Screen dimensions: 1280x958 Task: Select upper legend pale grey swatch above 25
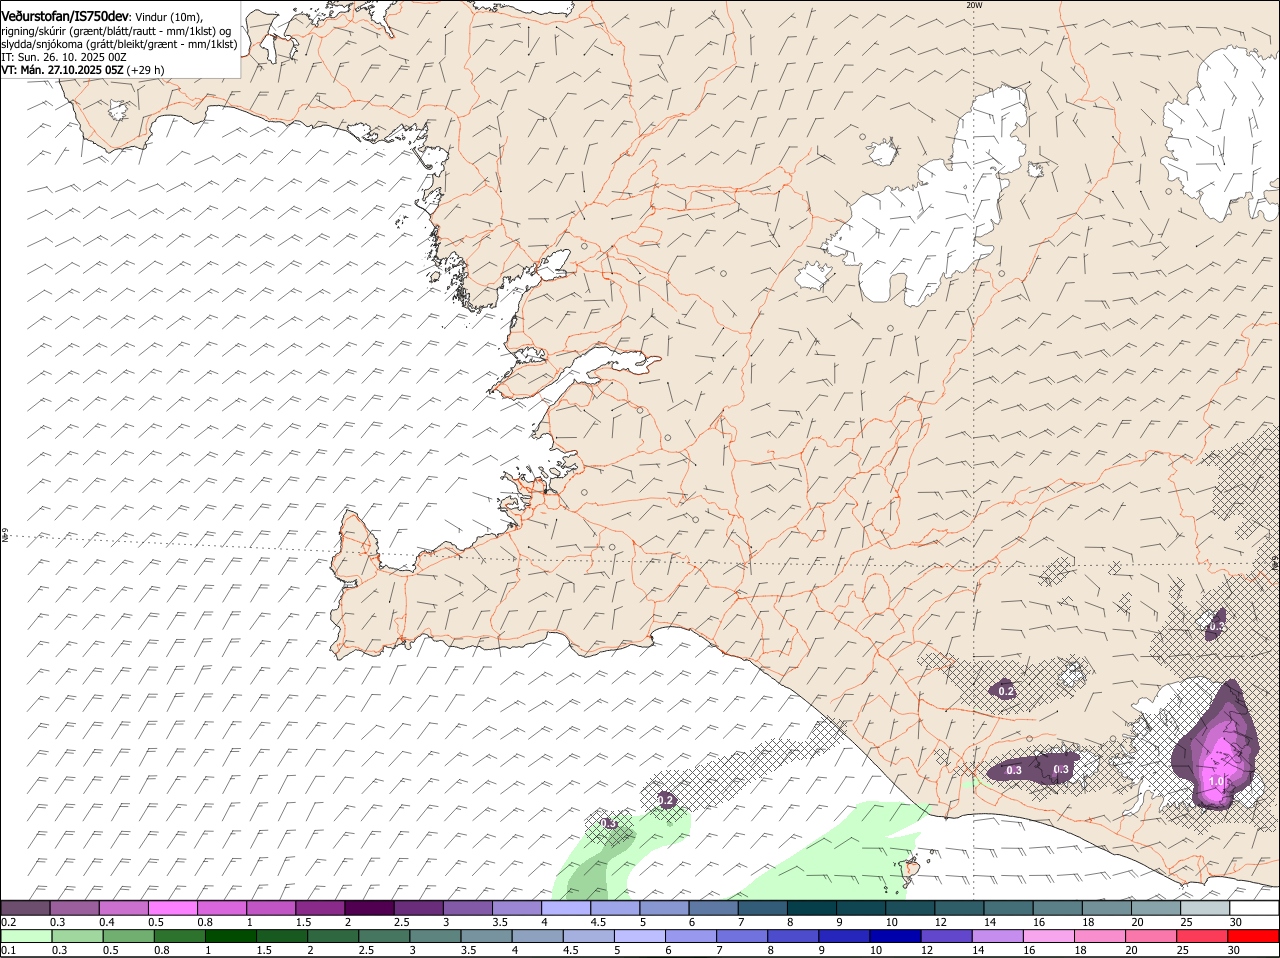coord(1205,908)
